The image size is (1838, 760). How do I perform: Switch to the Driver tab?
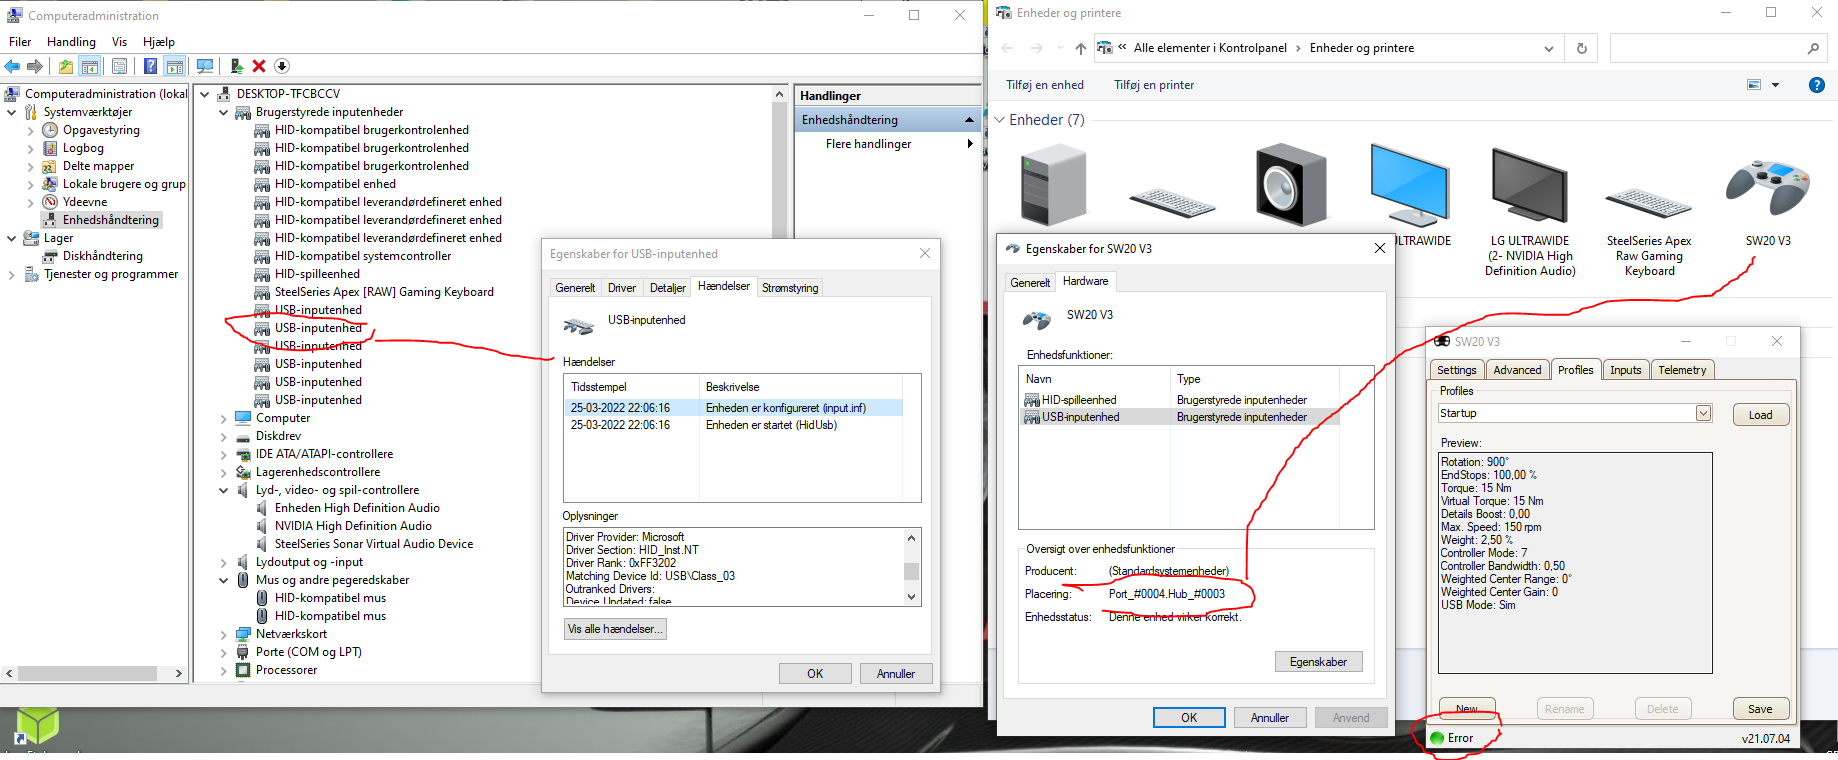pos(622,288)
